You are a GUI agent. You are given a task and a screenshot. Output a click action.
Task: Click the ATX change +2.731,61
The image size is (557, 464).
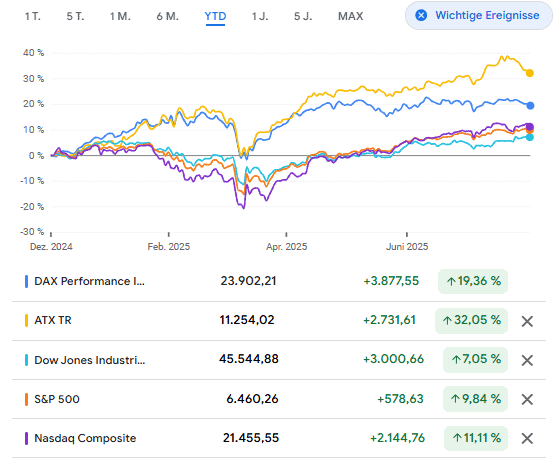click(x=389, y=320)
